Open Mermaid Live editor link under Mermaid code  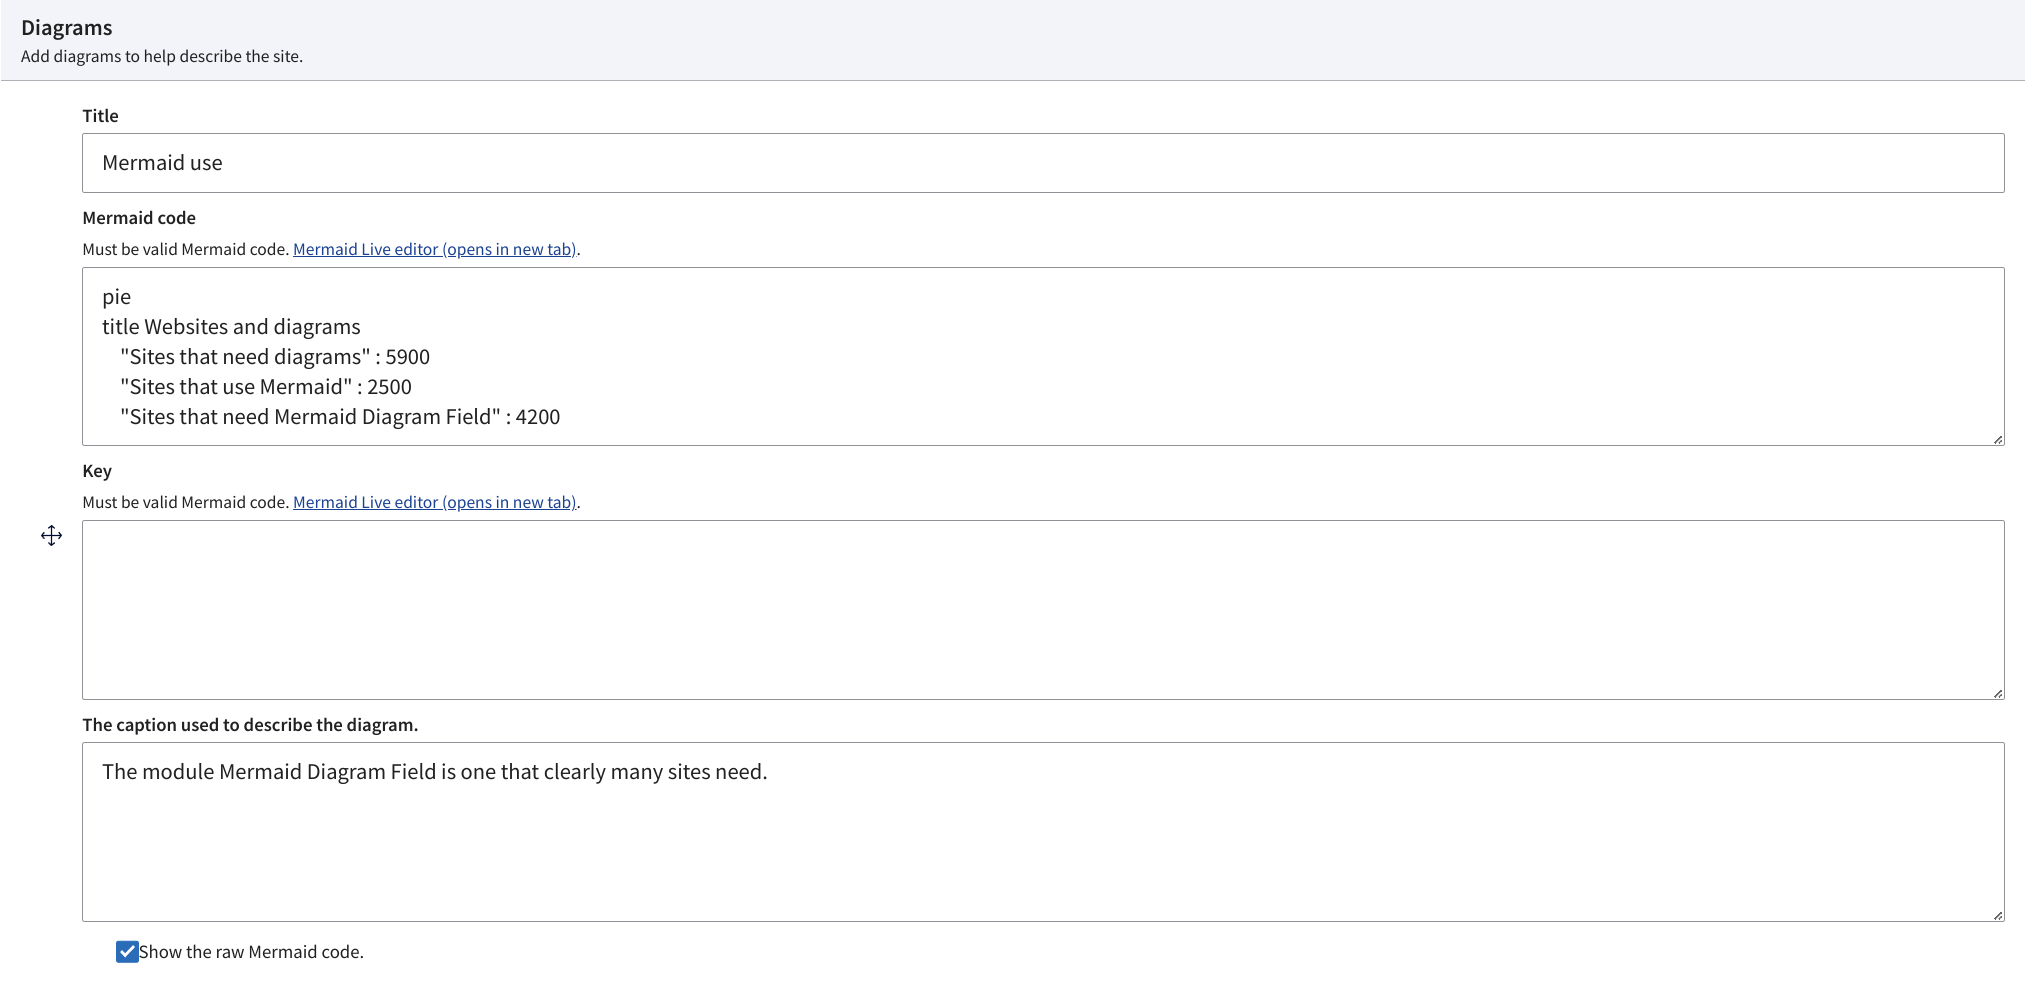(x=435, y=249)
